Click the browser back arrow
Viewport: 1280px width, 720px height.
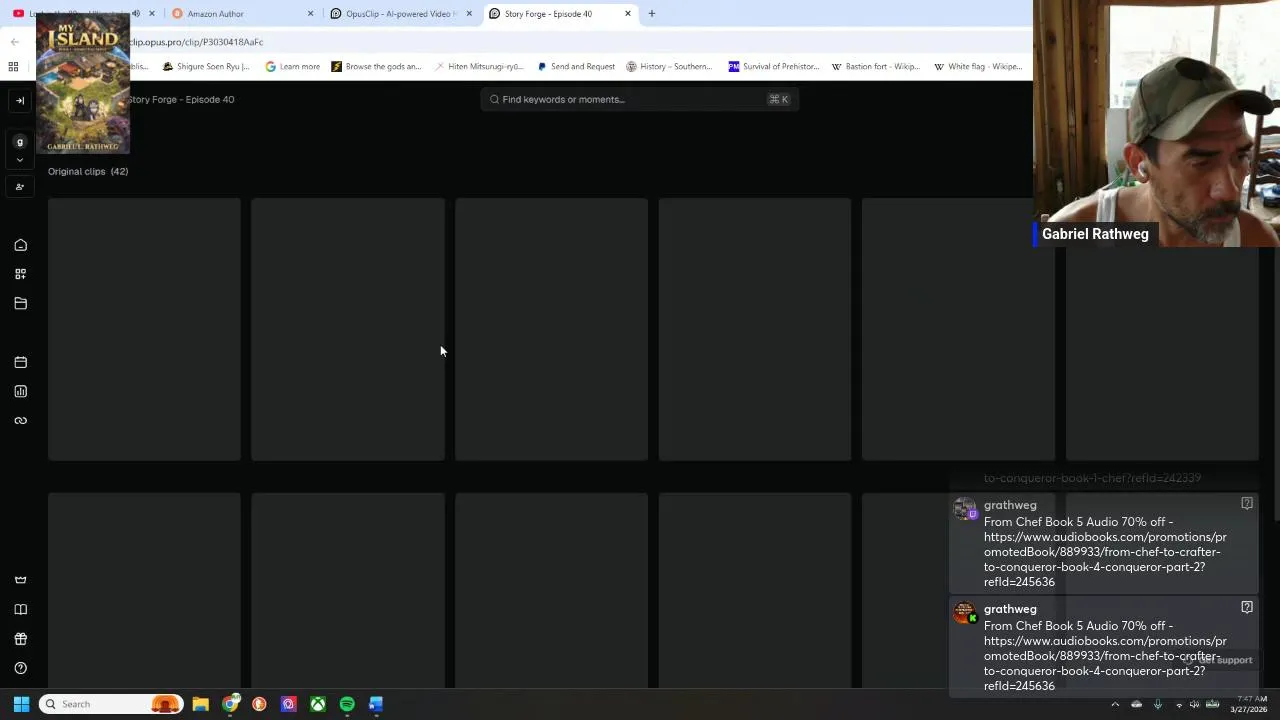click(15, 42)
